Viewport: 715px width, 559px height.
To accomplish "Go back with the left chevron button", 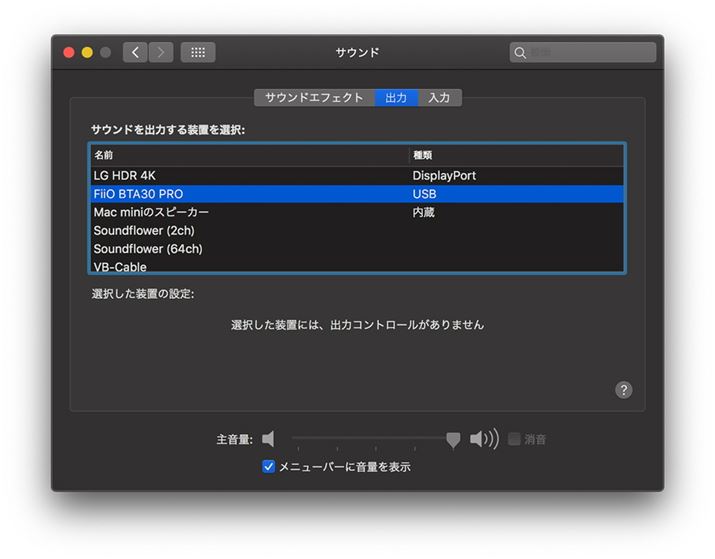I will pos(135,52).
